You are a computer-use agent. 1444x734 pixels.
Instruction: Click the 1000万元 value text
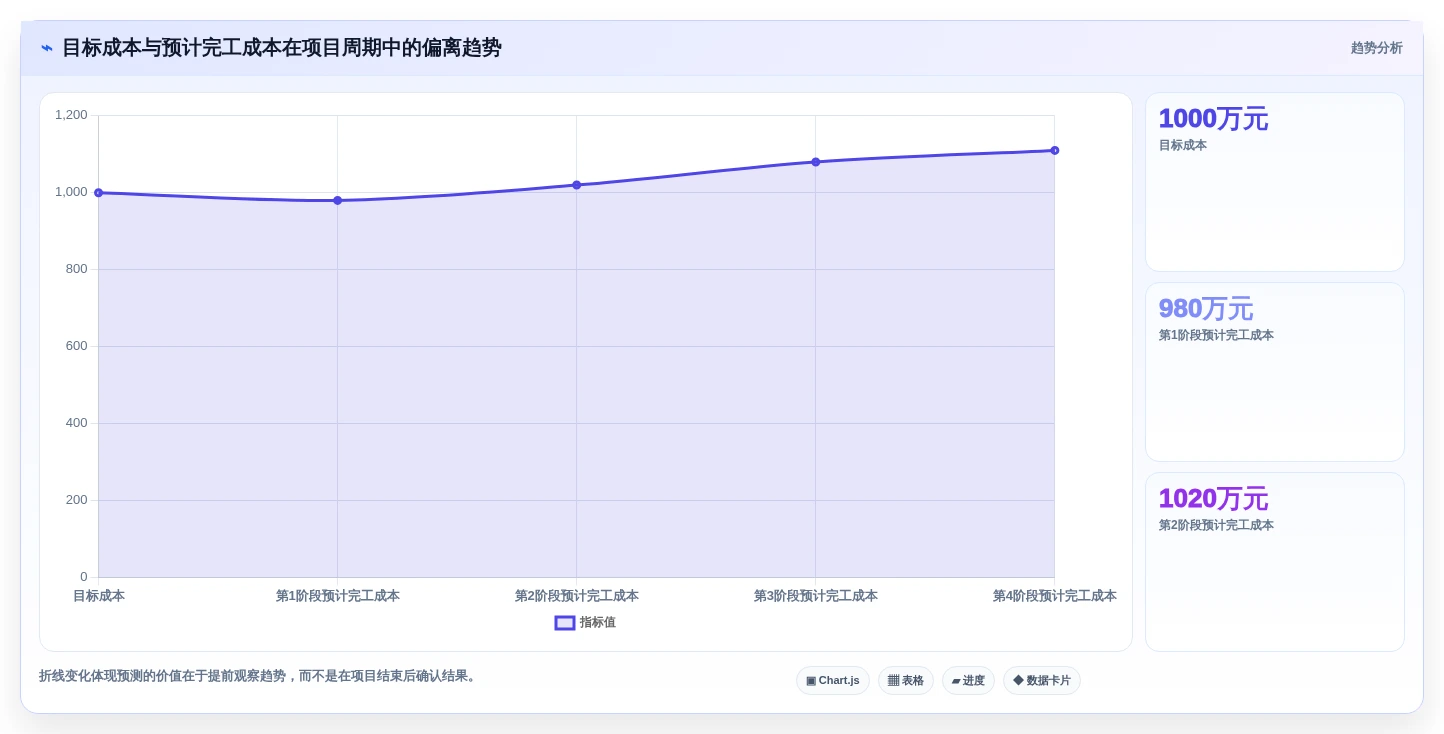[x=1213, y=119]
